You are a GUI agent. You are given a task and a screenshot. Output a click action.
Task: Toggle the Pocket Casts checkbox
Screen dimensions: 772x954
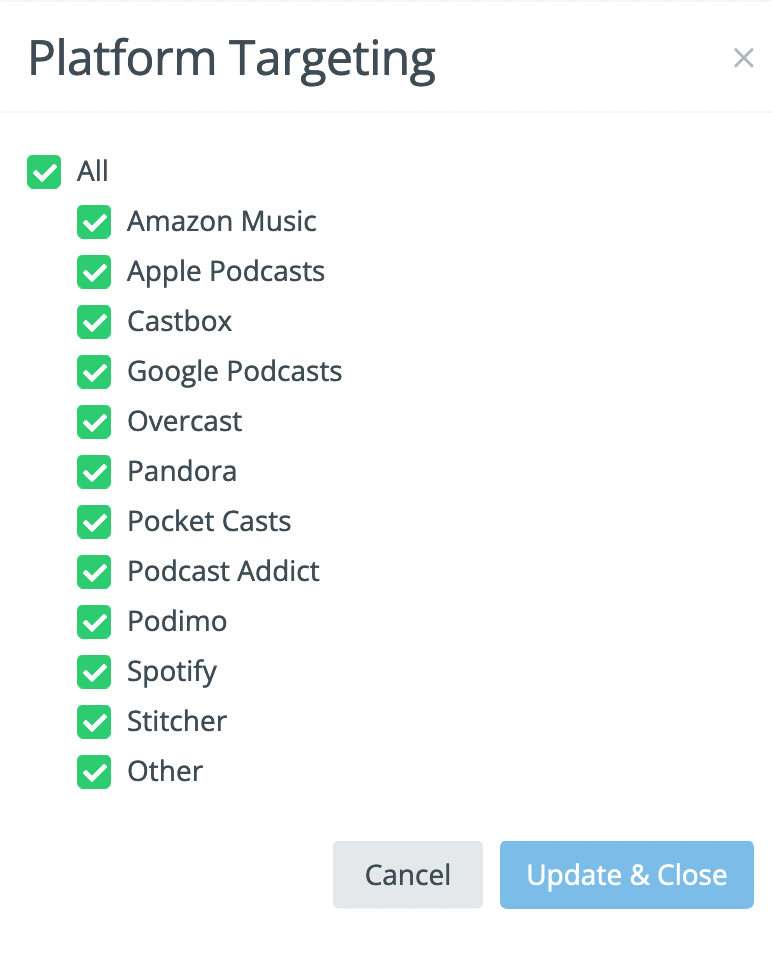tap(94, 521)
